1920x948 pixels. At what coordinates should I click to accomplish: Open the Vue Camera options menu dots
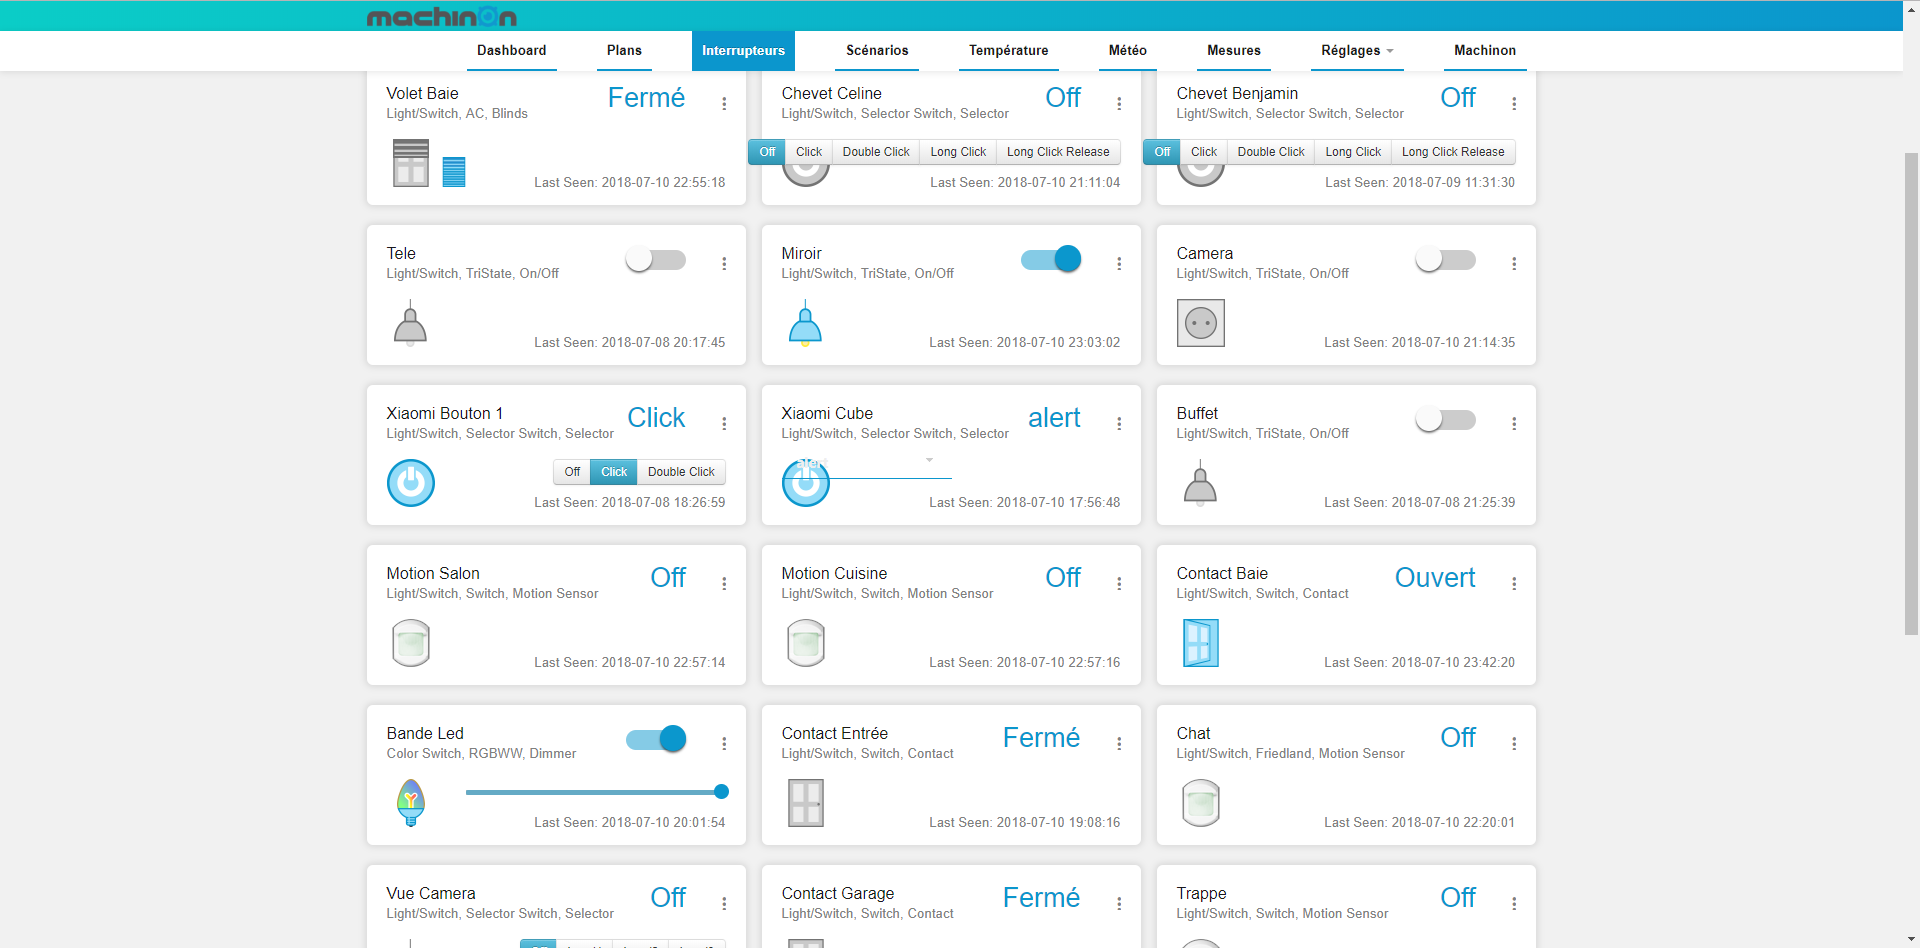pos(724,903)
